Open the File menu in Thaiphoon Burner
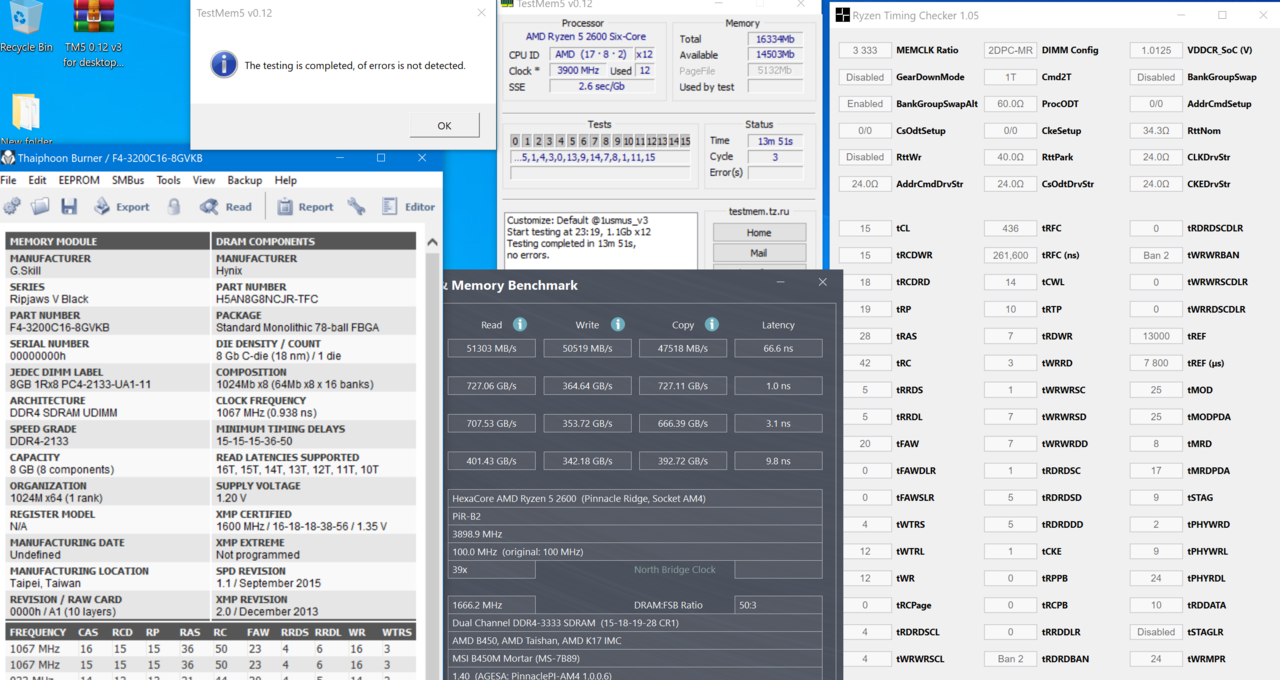Viewport: 1280px width, 680px height. 9,180
